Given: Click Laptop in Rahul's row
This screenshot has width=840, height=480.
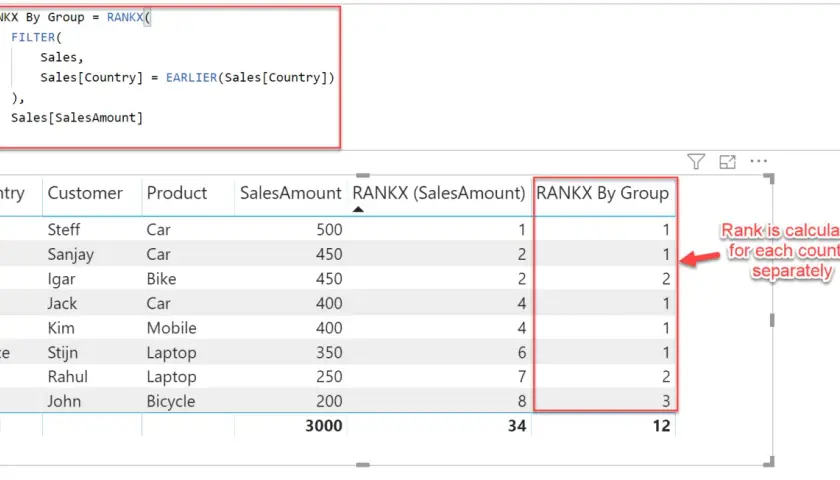Looking at the screenshot, I should pos(171,377).
